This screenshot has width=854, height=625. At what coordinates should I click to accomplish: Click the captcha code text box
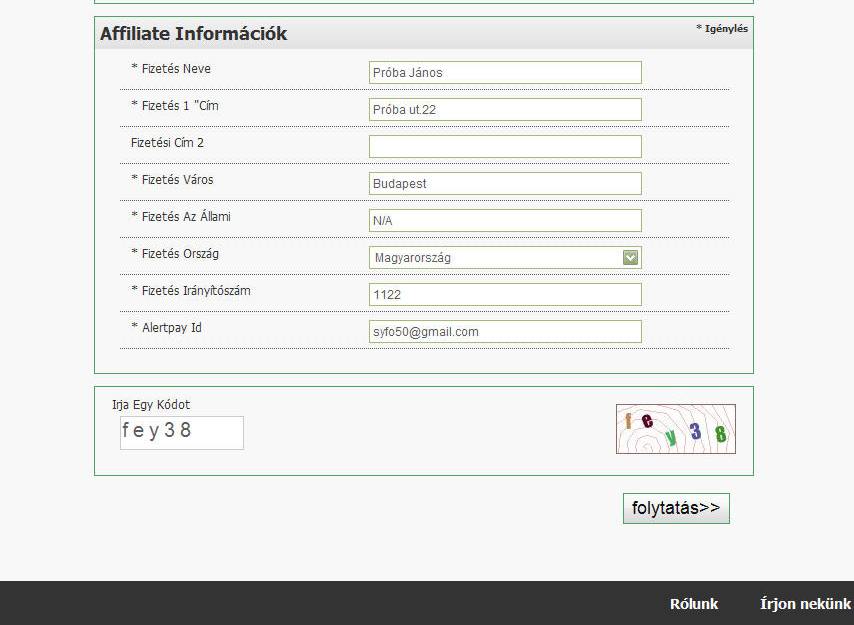(x=181, y=432)
